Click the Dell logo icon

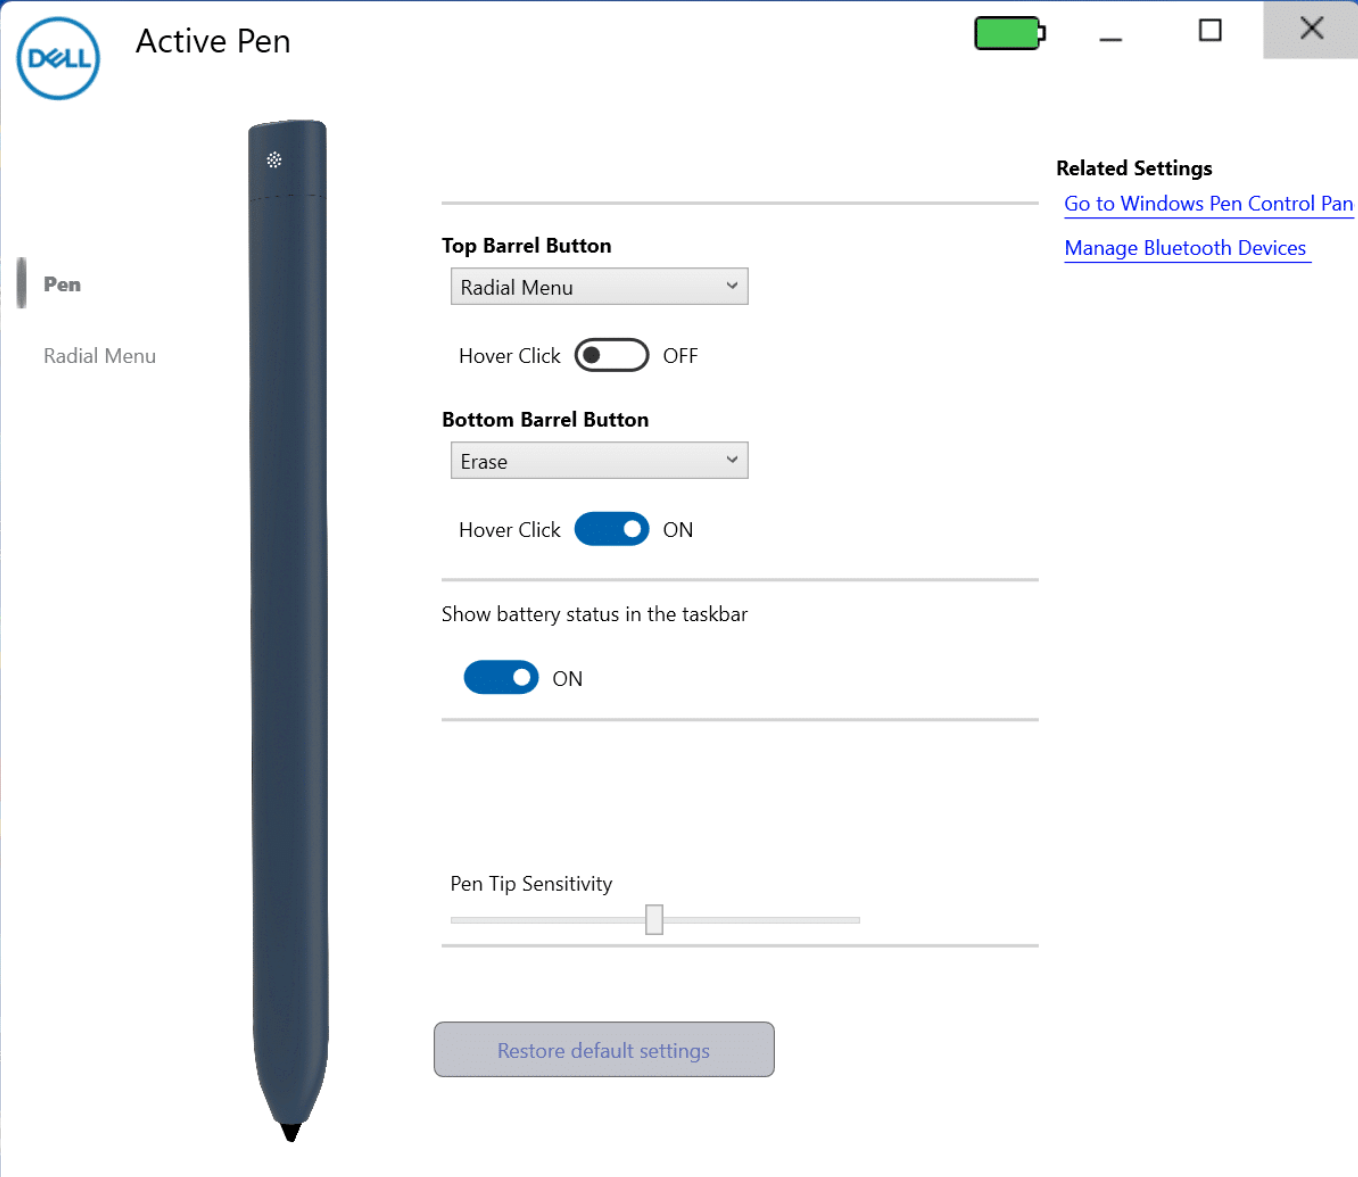point(58,58)
